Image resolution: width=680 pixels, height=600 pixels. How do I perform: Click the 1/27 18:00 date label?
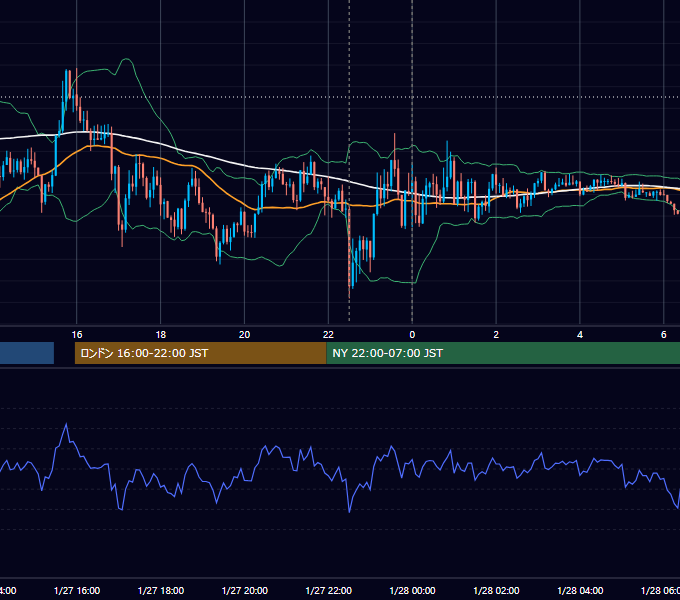coord(160,590)
